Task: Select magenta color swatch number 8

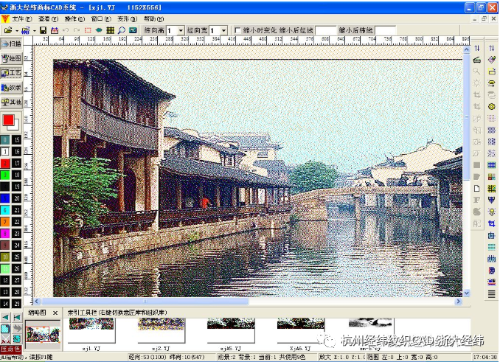Action: (5, 233)
